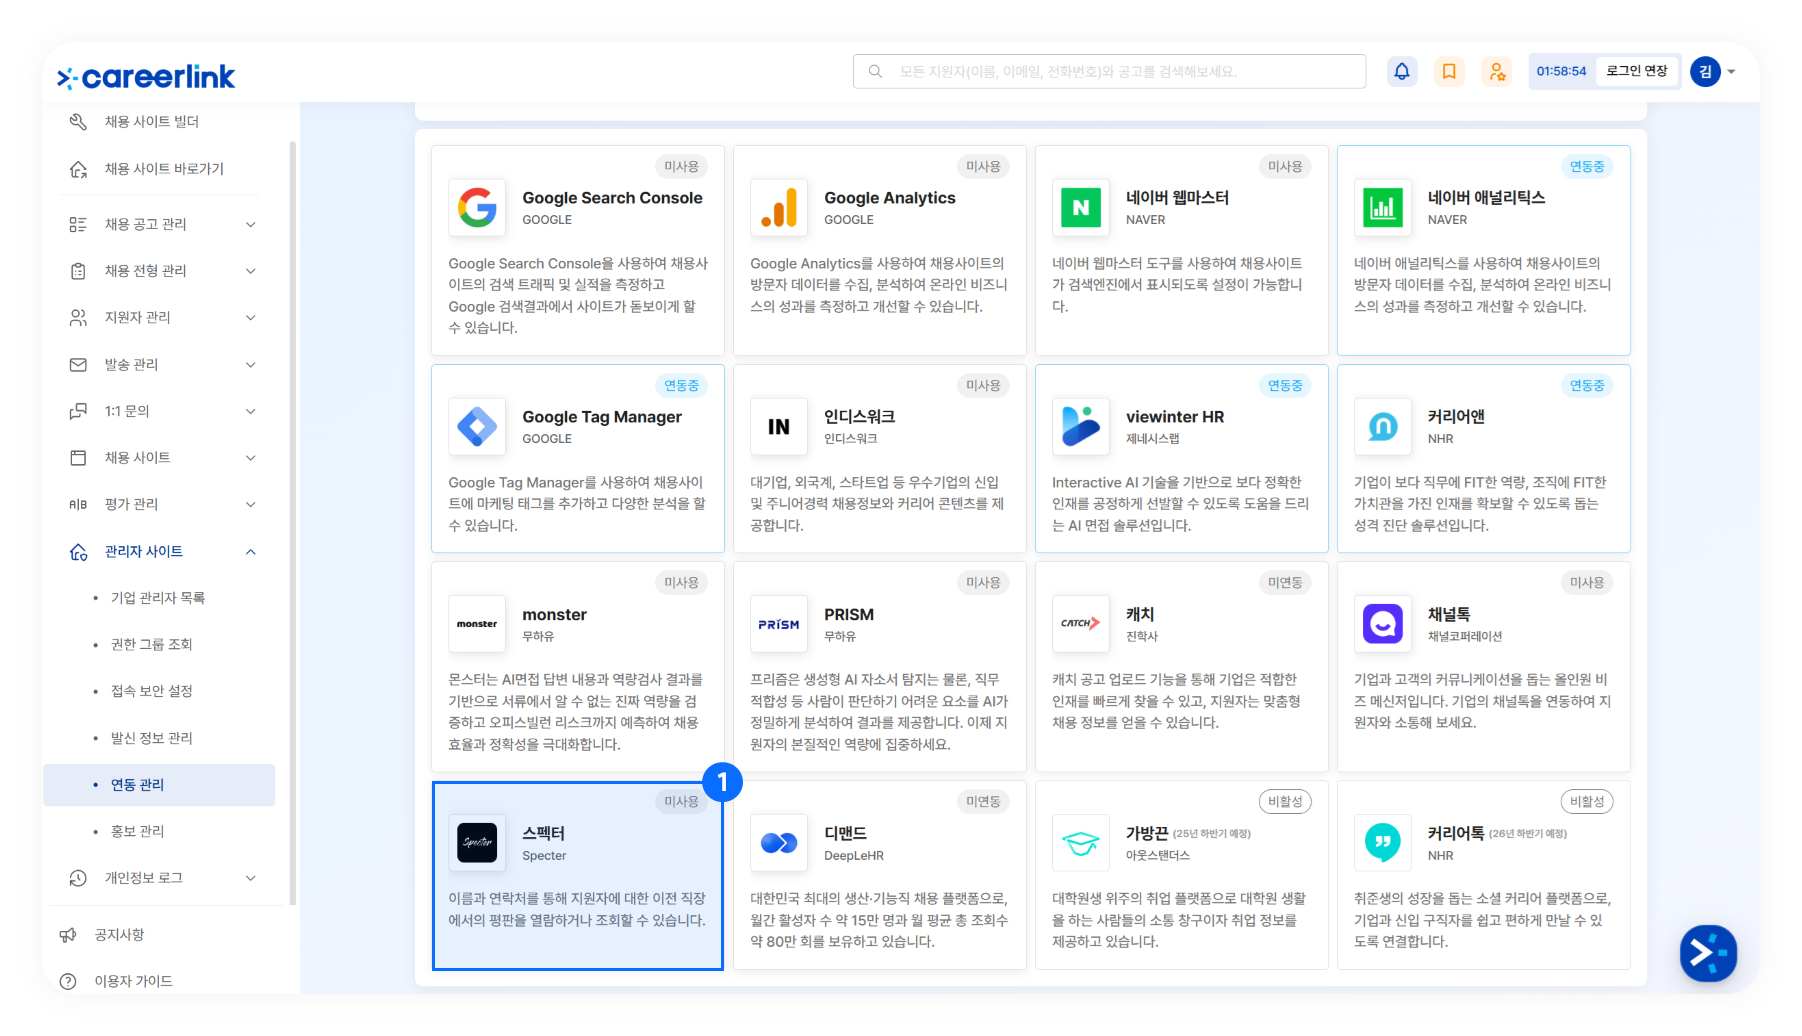Click the 캐치 logo icon
Image resolution: width=1802 pixels, height=1036 pixels.
pyautogui.click(x=1081, y=624)
